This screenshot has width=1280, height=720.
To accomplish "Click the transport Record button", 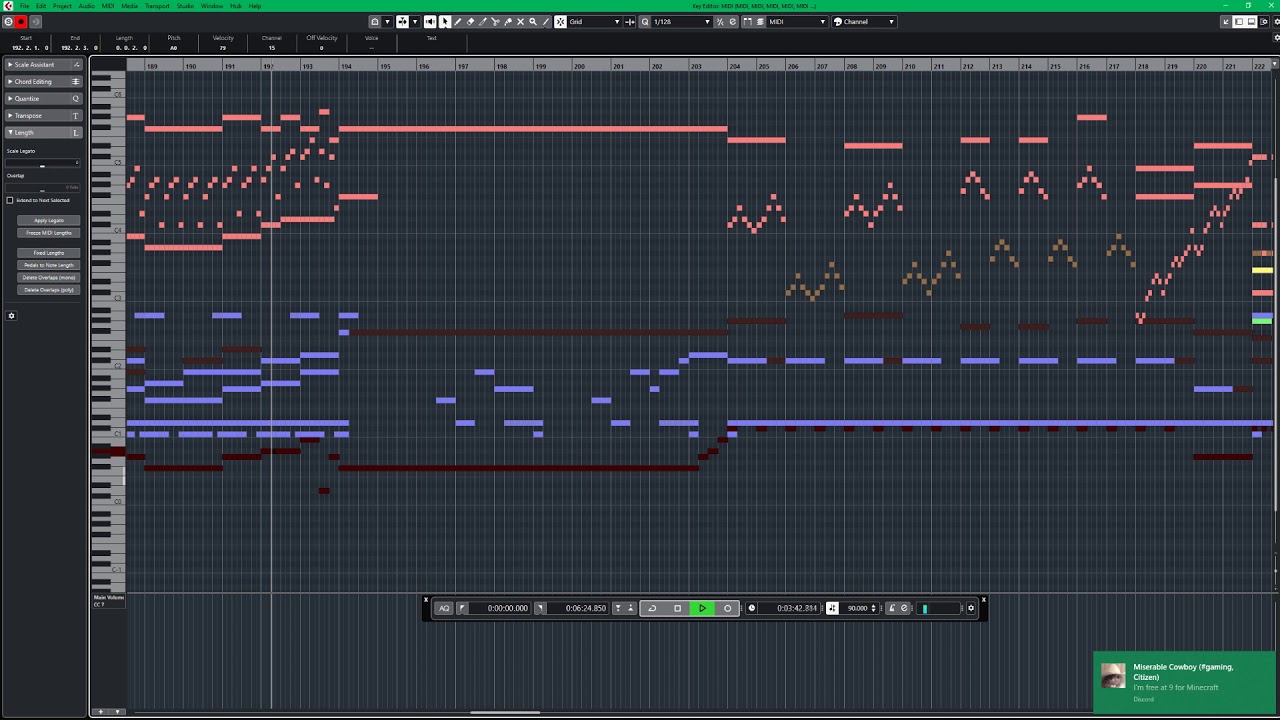I will coord(727,608).
